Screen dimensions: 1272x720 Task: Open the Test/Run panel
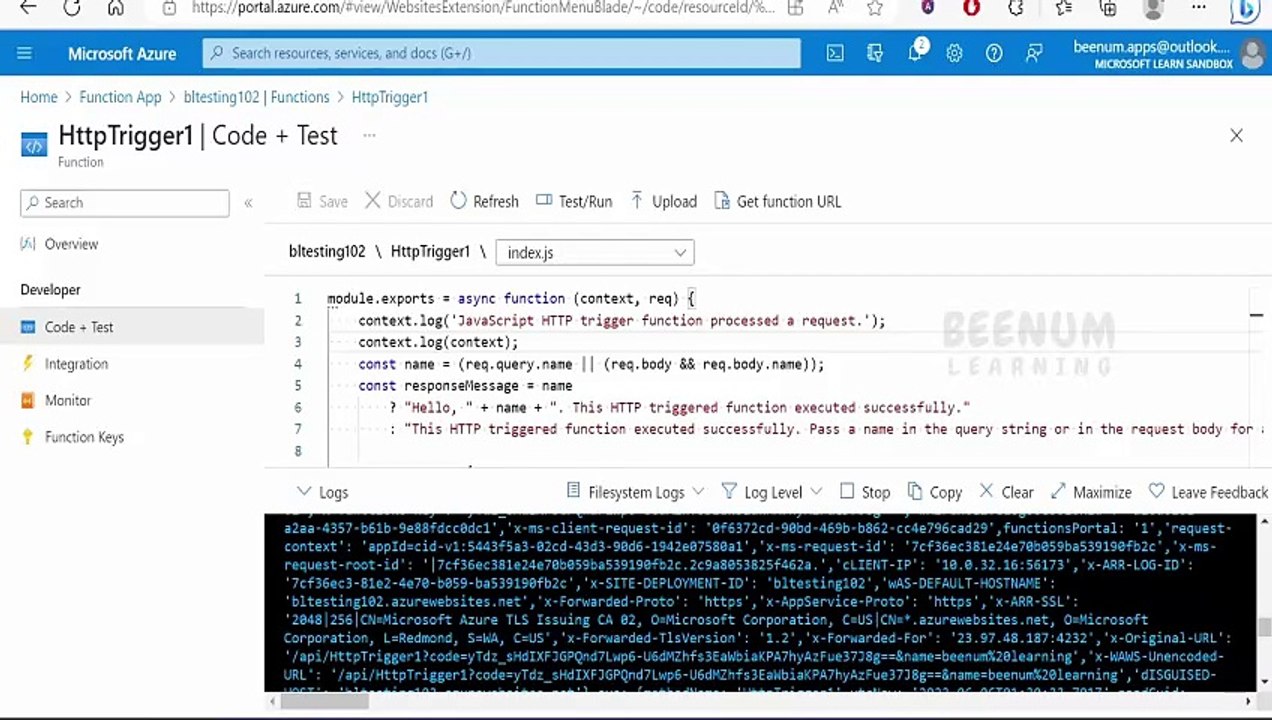pos(574,201)
